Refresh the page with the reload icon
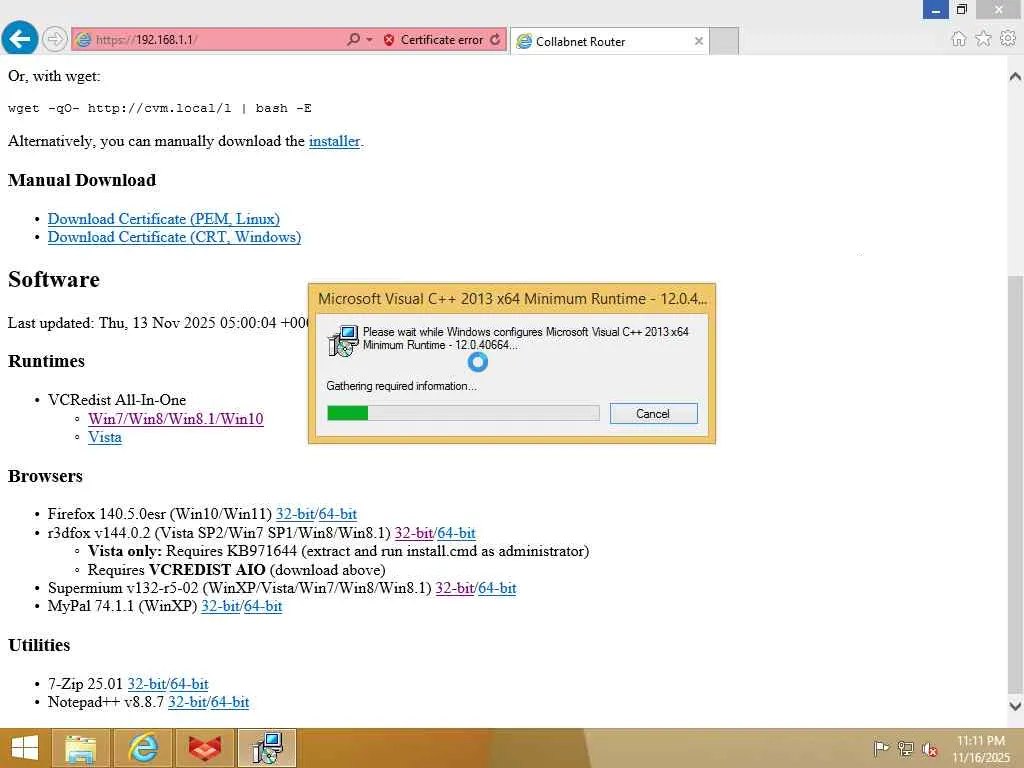 pos(495,40)
